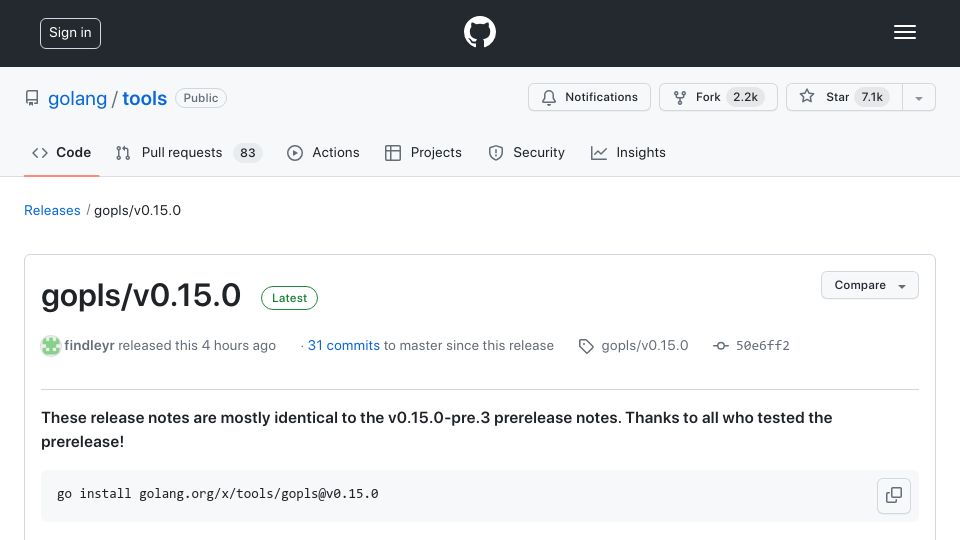960x540 pixels.
Task: Click the Fork button label
Action: (x=708, y=97)
